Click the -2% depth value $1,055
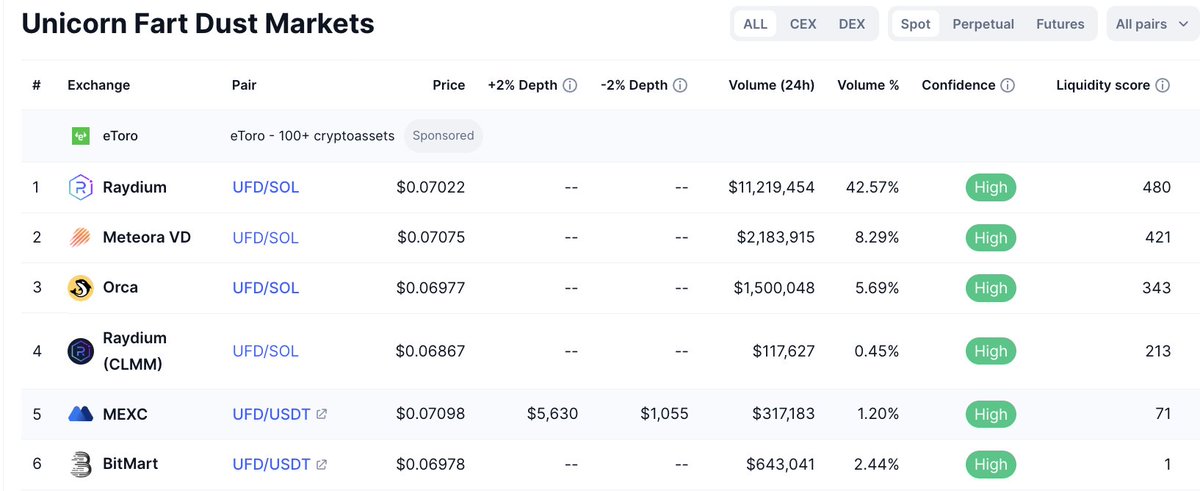This screenshot has width=1200, height=491. point(664,414)
